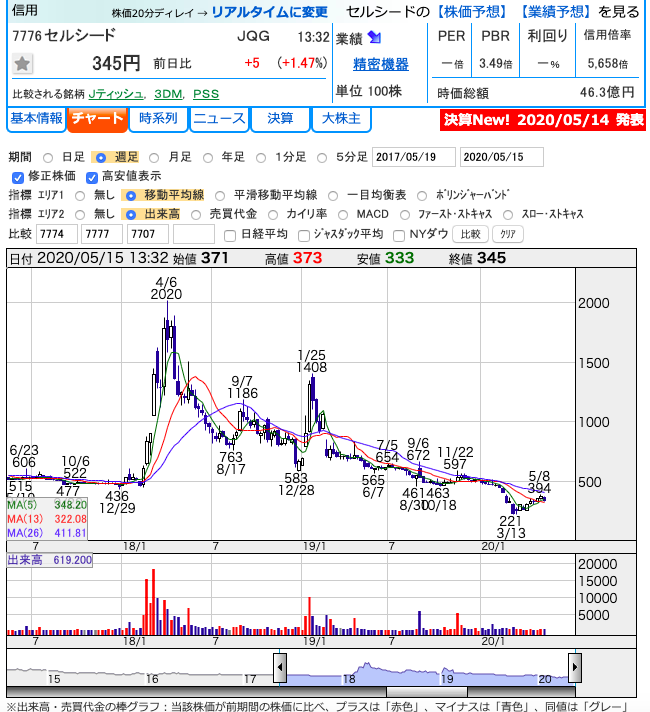Click the 出来高 619,200 volume label
Viewport: 650px width, 712px height.
coord(50,560)
